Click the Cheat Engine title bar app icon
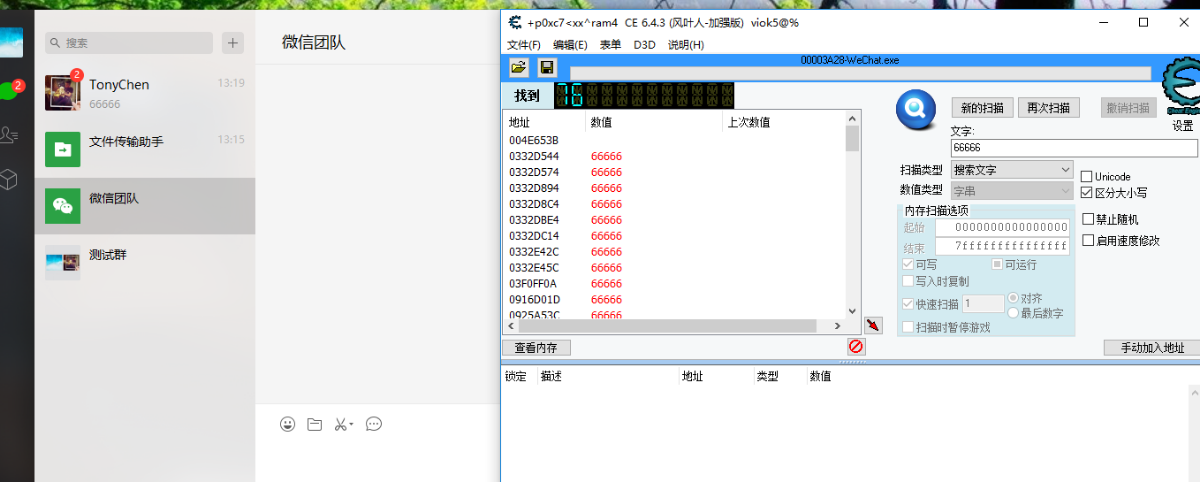Screen dimensions: 1200x482 514,22
